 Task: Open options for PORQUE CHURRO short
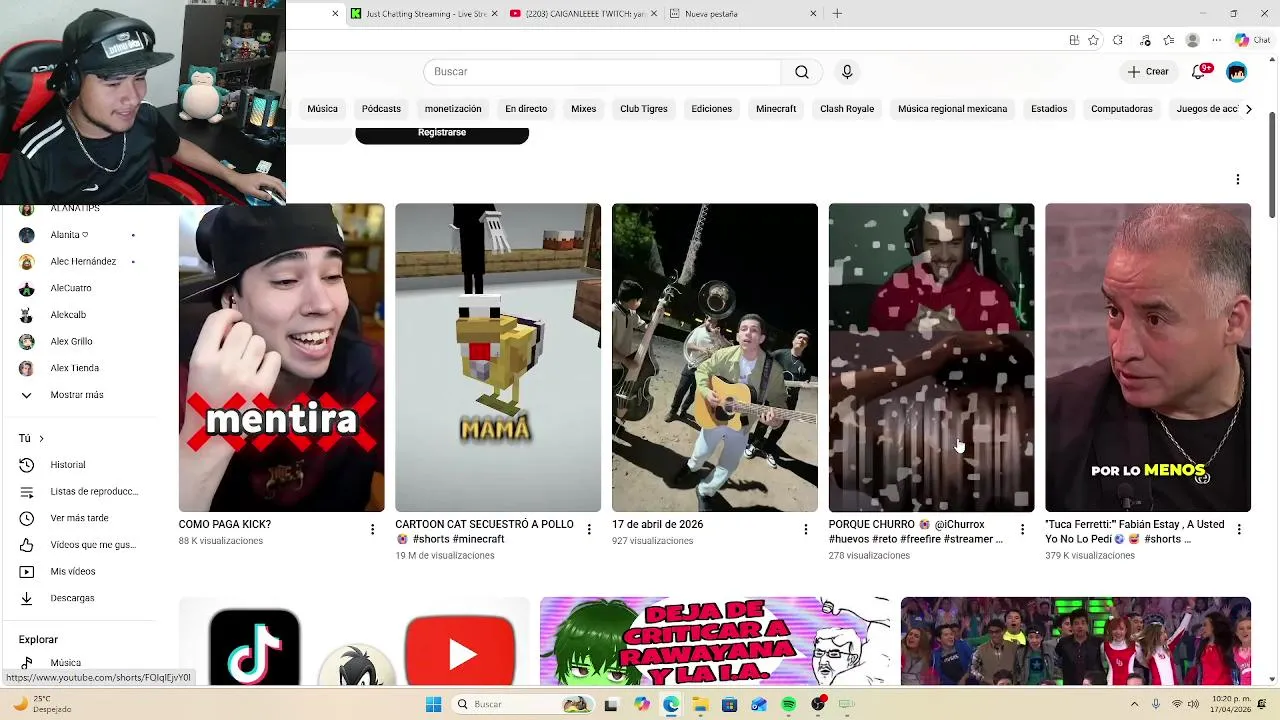(1022, 529)
